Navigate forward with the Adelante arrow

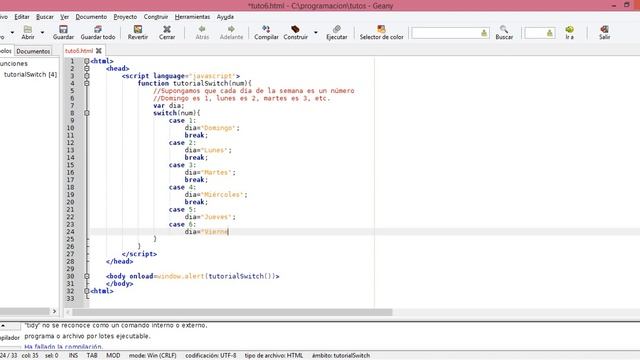231,32
